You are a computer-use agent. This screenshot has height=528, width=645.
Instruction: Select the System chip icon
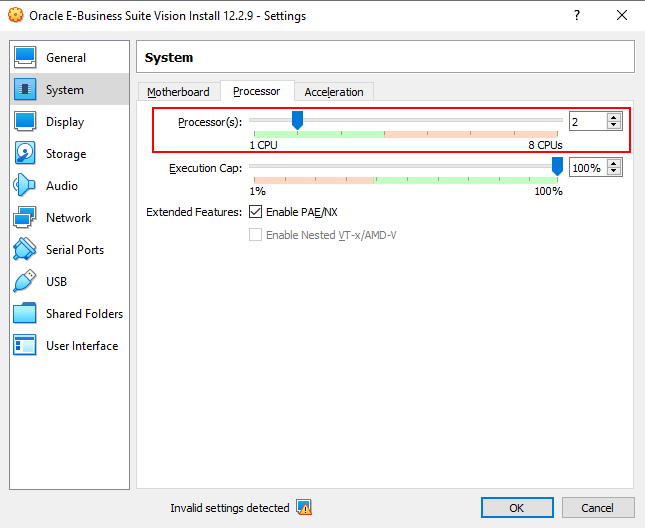coord(25,90)
